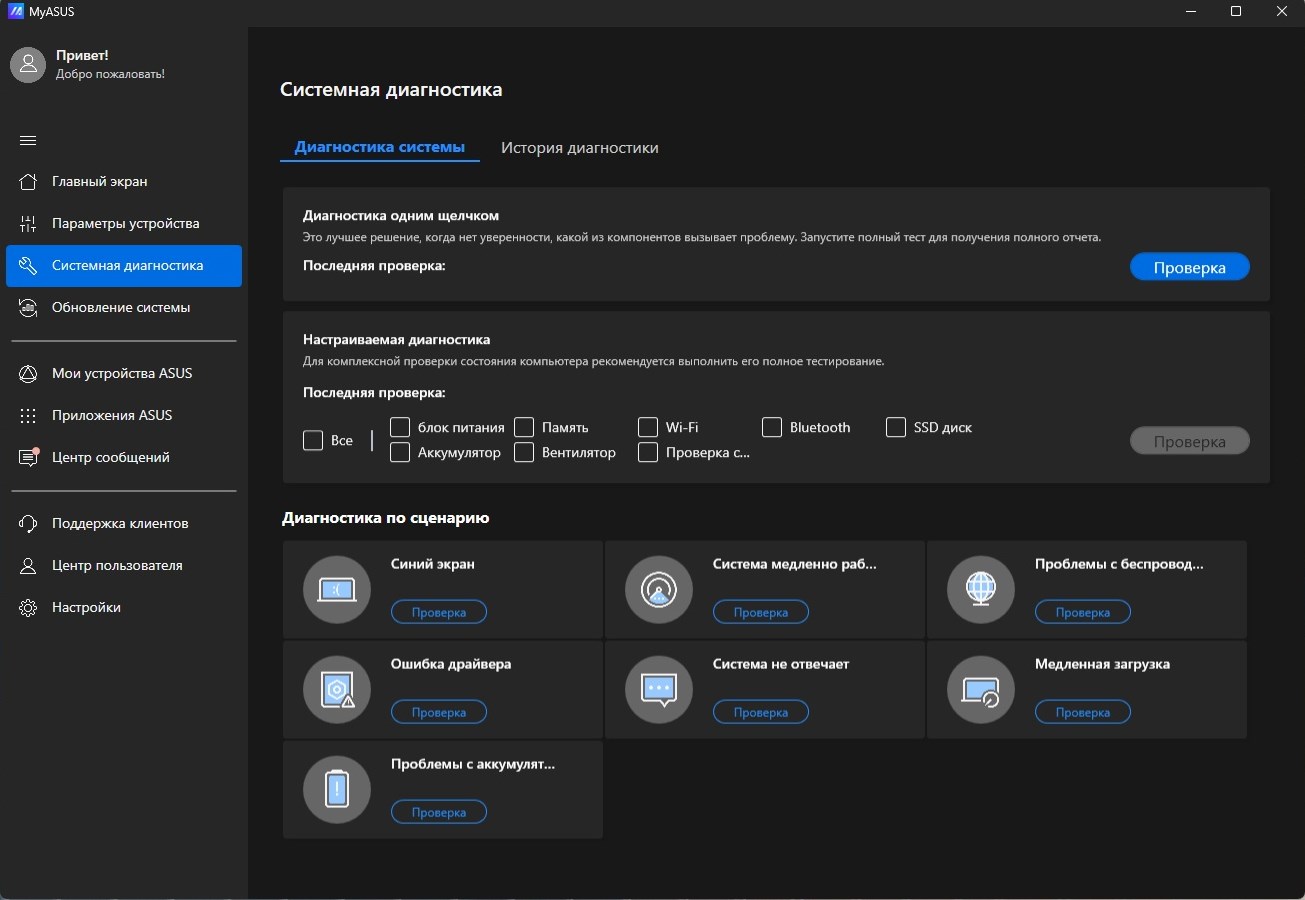
Task: Check the Все (All) checkbox
Action: coord(313,440)
